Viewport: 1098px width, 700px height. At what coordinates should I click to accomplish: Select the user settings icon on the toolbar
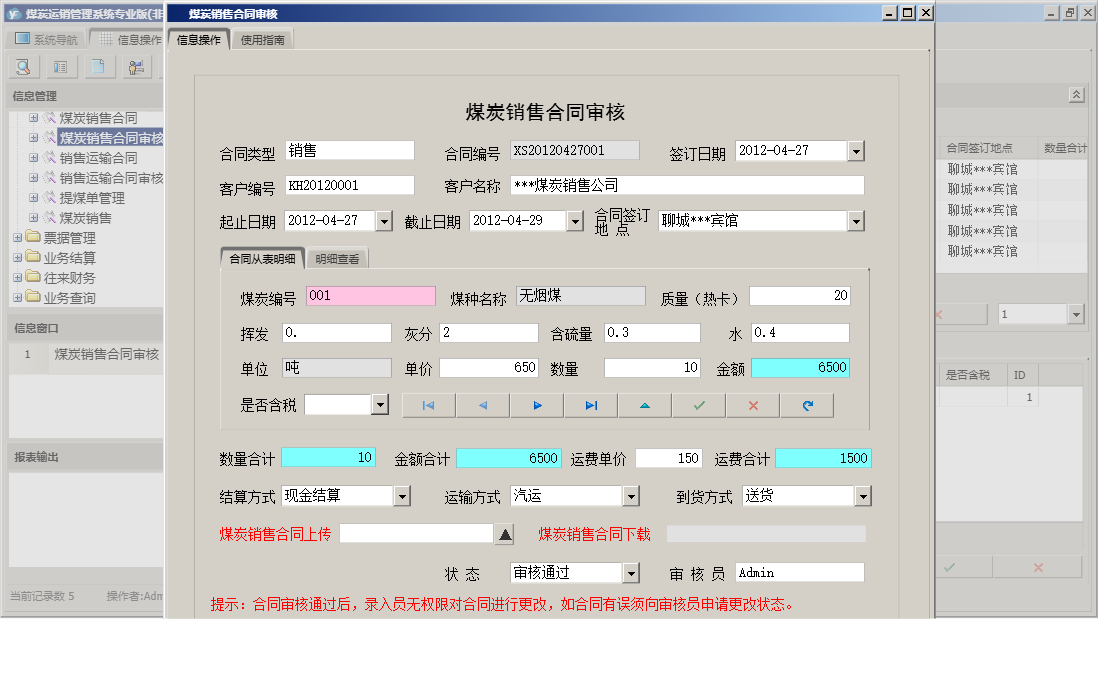pos(137,66)
